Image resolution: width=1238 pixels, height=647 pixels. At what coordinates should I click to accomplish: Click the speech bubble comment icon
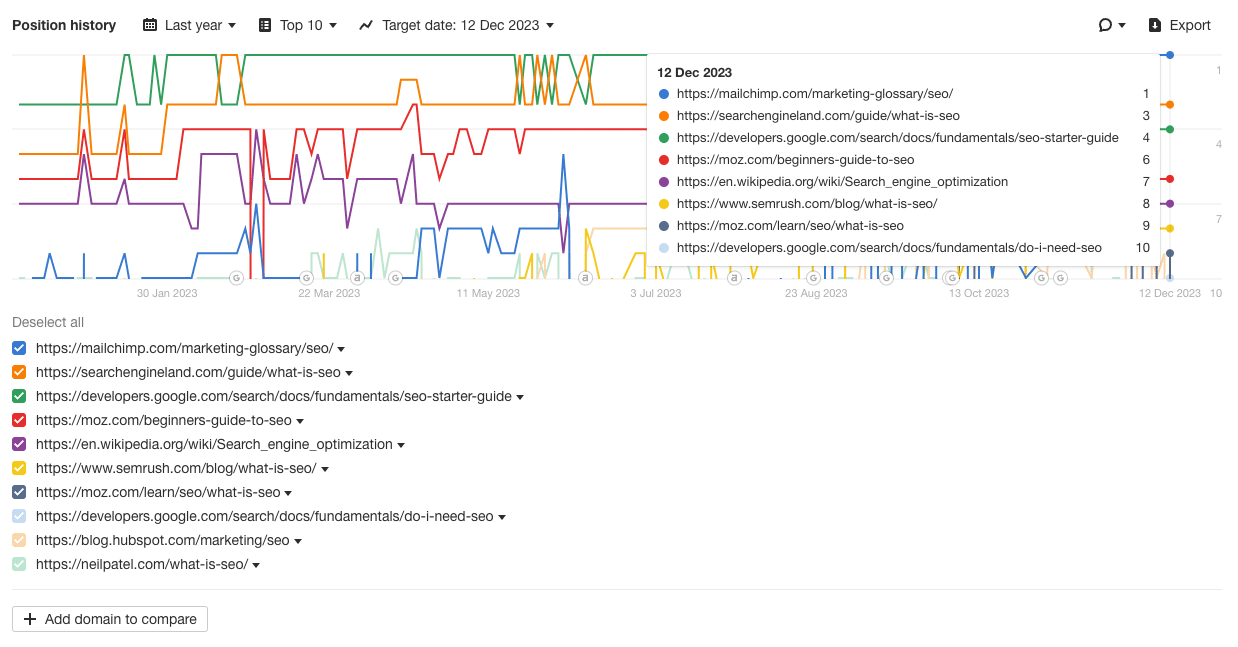(x=1105, y=25)
